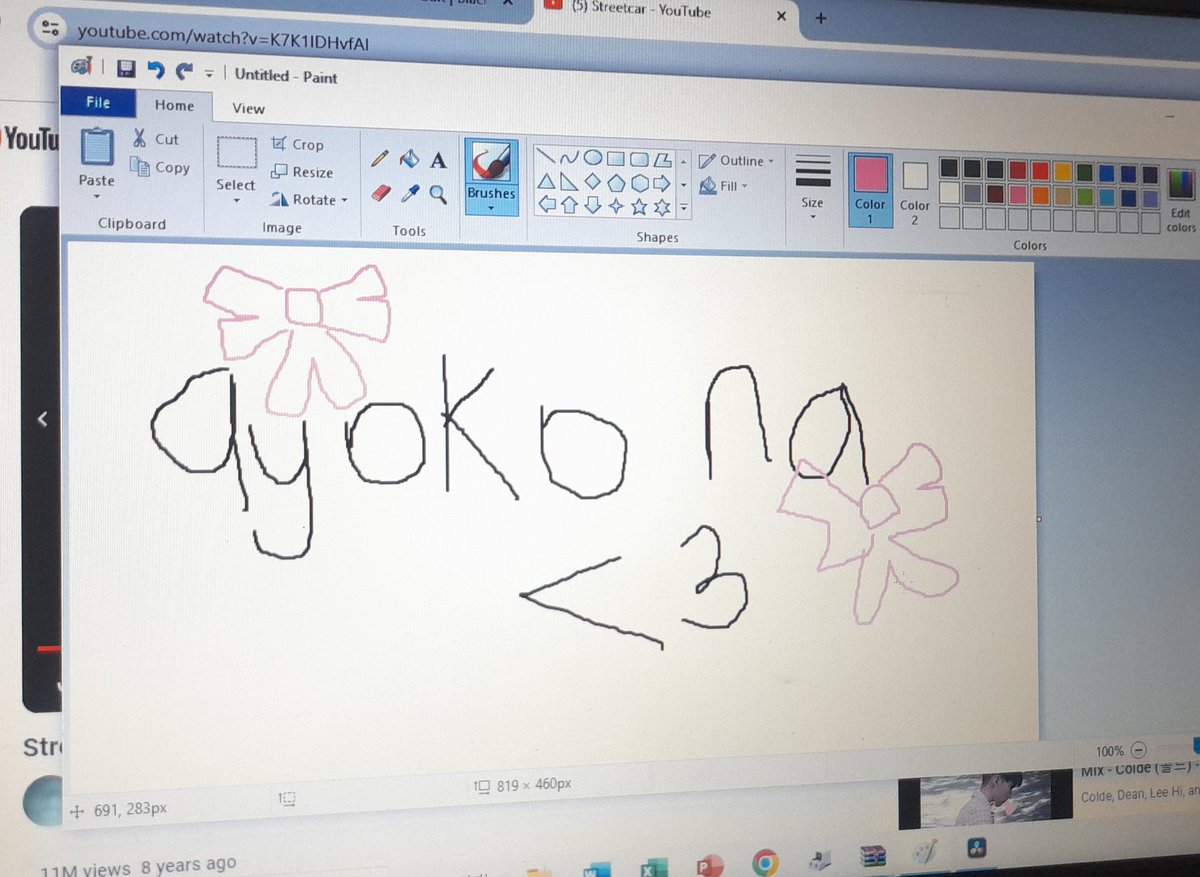The image size is (1200, 877).
Task: Click the Brushes tool icon
Action: coord(491,162)
